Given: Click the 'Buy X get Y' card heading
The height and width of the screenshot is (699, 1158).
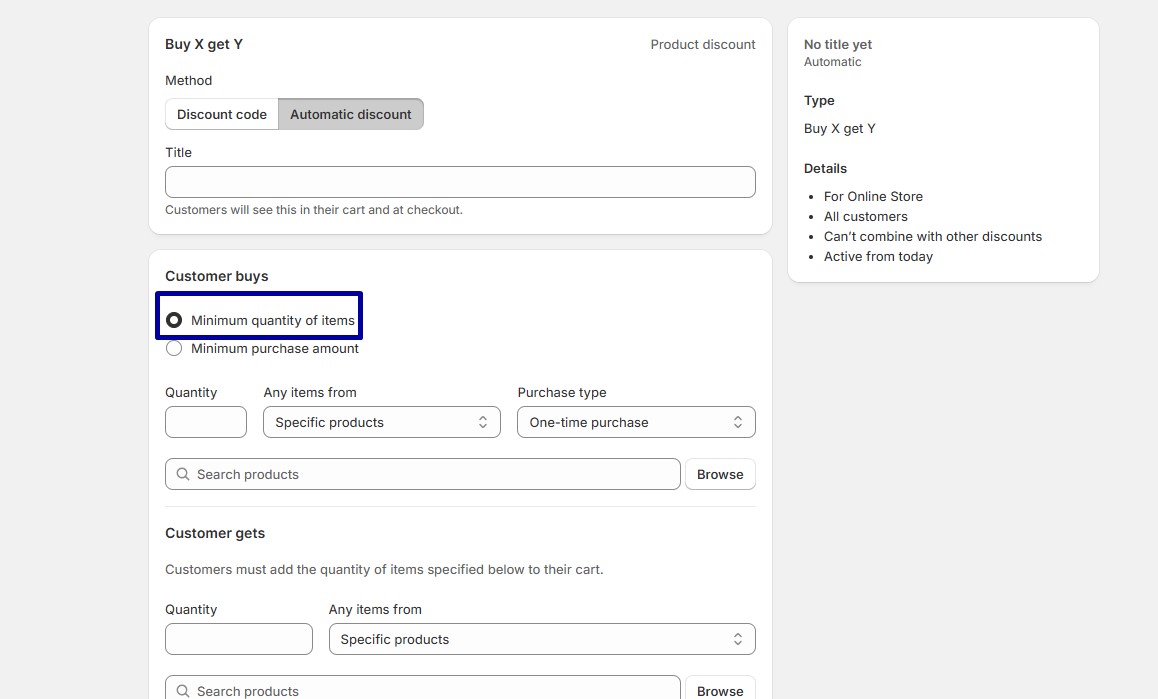Looking at the screenshot, I should (x=204, y=44).
